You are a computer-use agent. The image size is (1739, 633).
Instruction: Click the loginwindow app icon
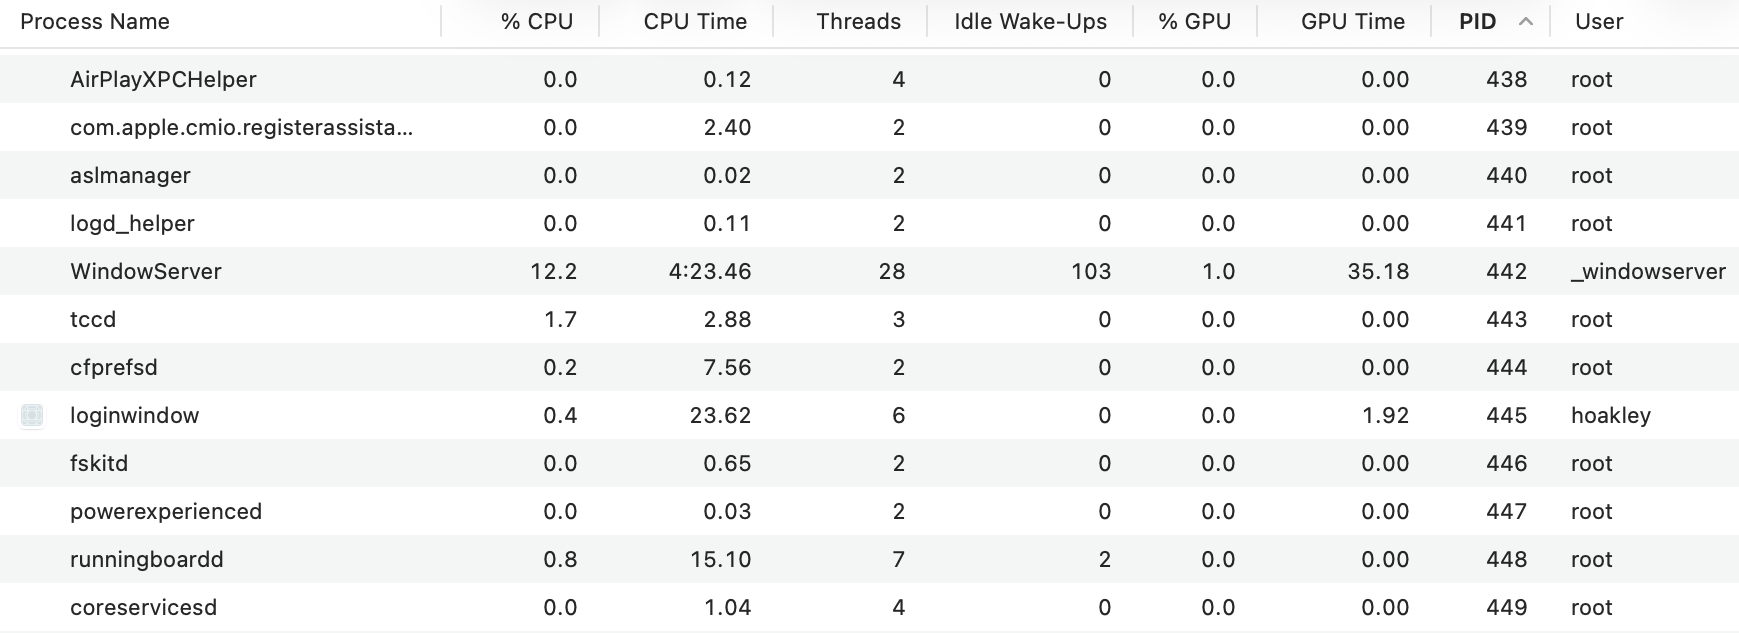(32, 416)
